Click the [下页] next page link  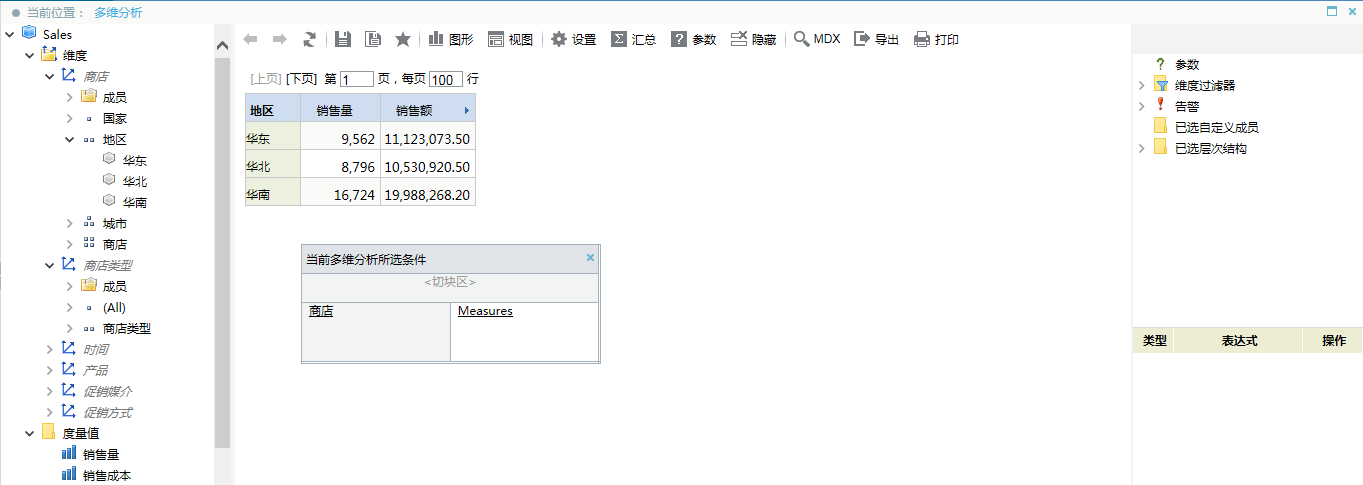click(x=301, y=78)
